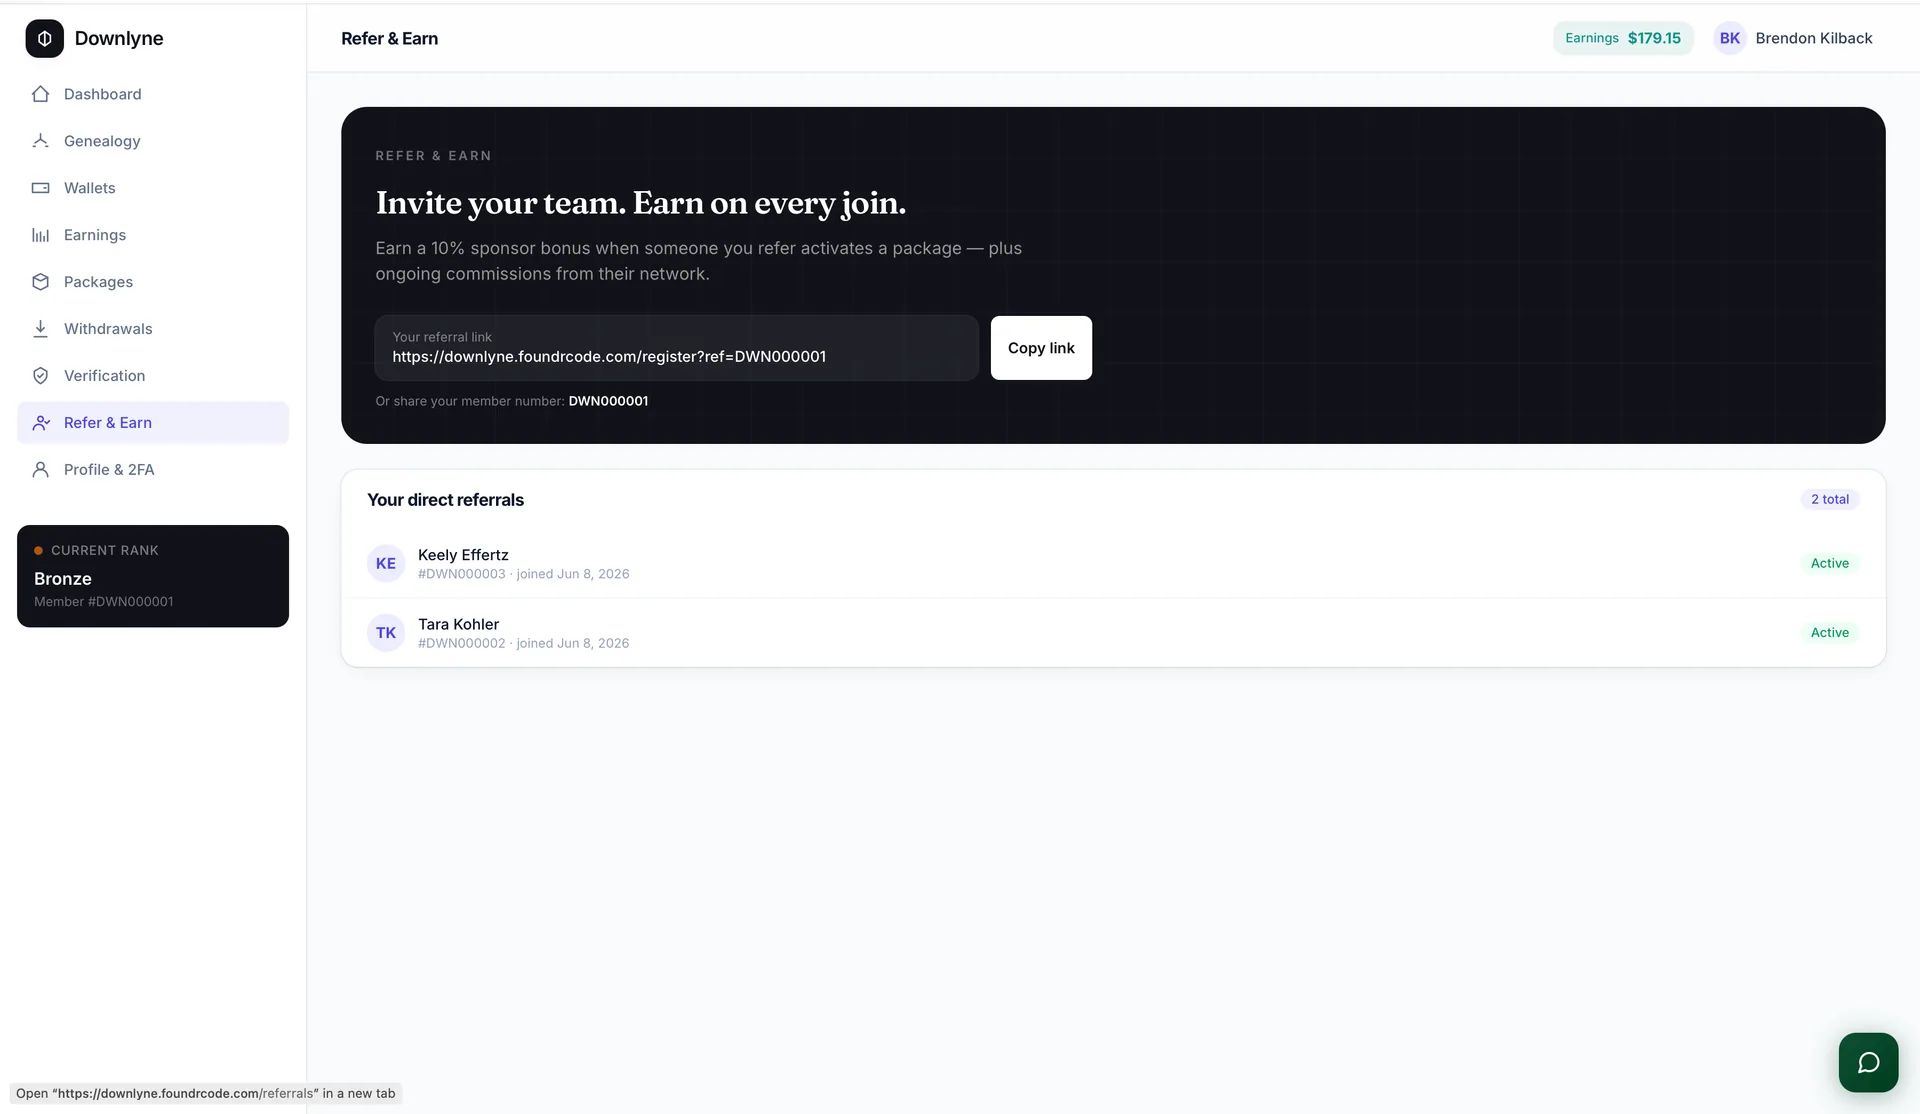Click the Copy link button
This screenshot has width=1920, height=1114.
click(1041, 348)
